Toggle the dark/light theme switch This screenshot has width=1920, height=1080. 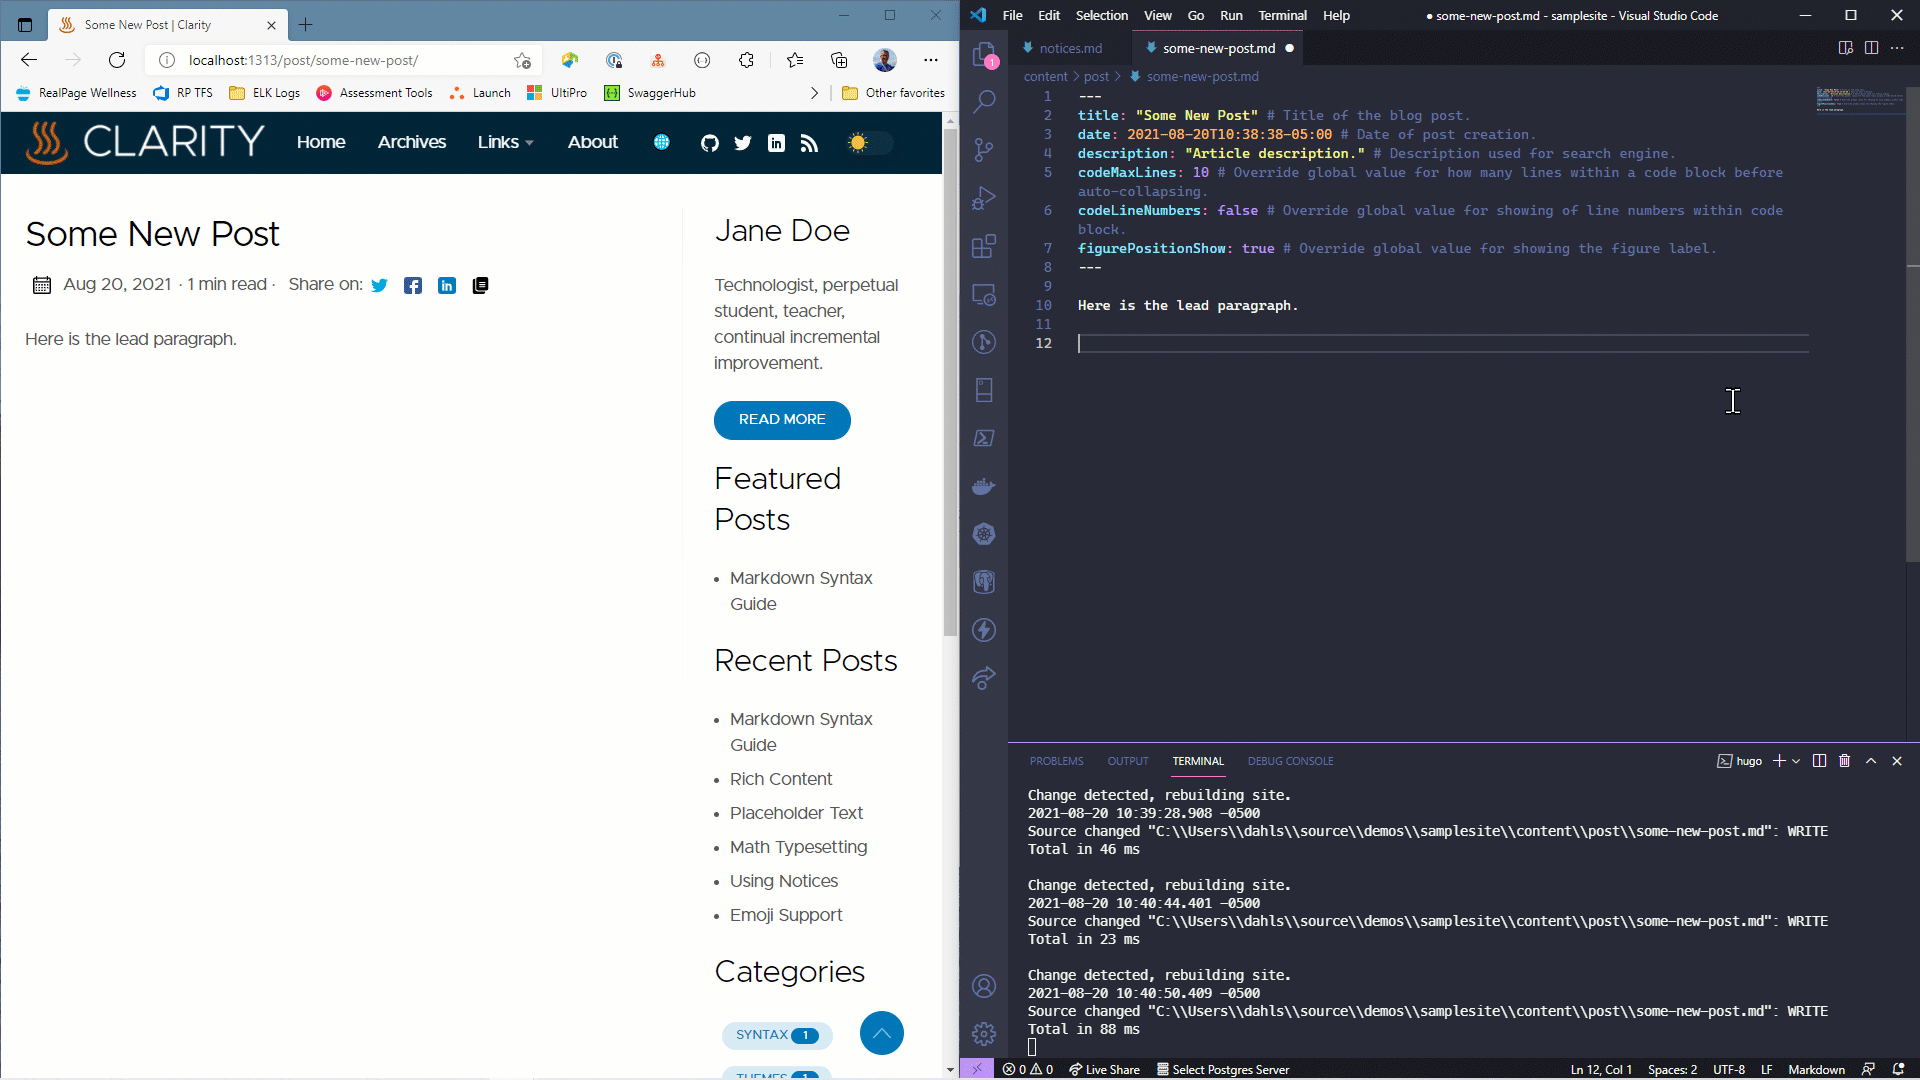pyautogui.click(x=868, y=143)
